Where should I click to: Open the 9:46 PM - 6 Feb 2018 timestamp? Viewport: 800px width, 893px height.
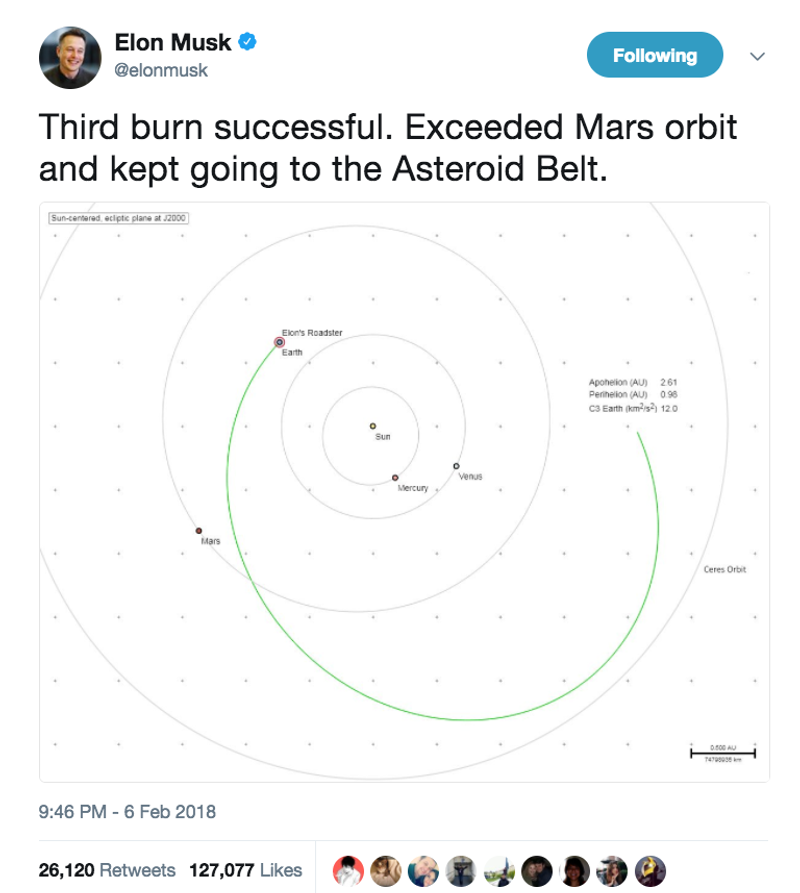[x=127, y=811]
